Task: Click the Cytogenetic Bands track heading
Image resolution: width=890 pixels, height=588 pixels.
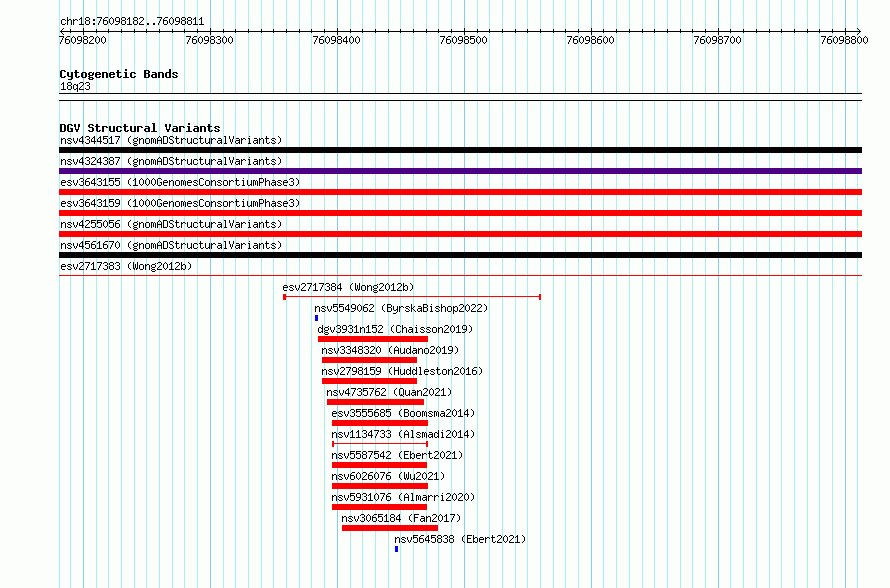Action: click(x=119, y=74)
